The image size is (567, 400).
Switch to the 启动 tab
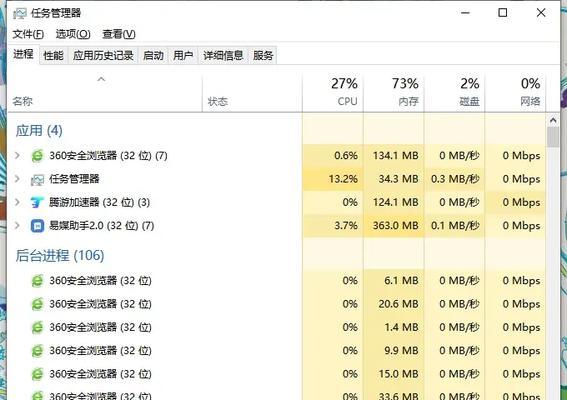point(153,56)
